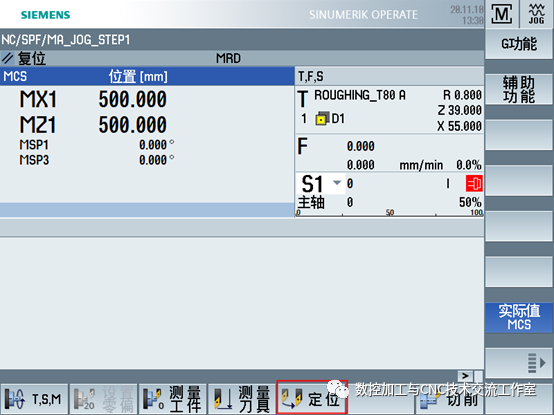Click the 主轴 spindle label
The width and height of the screenshot is (554, 415).
(x=311, y=203)
